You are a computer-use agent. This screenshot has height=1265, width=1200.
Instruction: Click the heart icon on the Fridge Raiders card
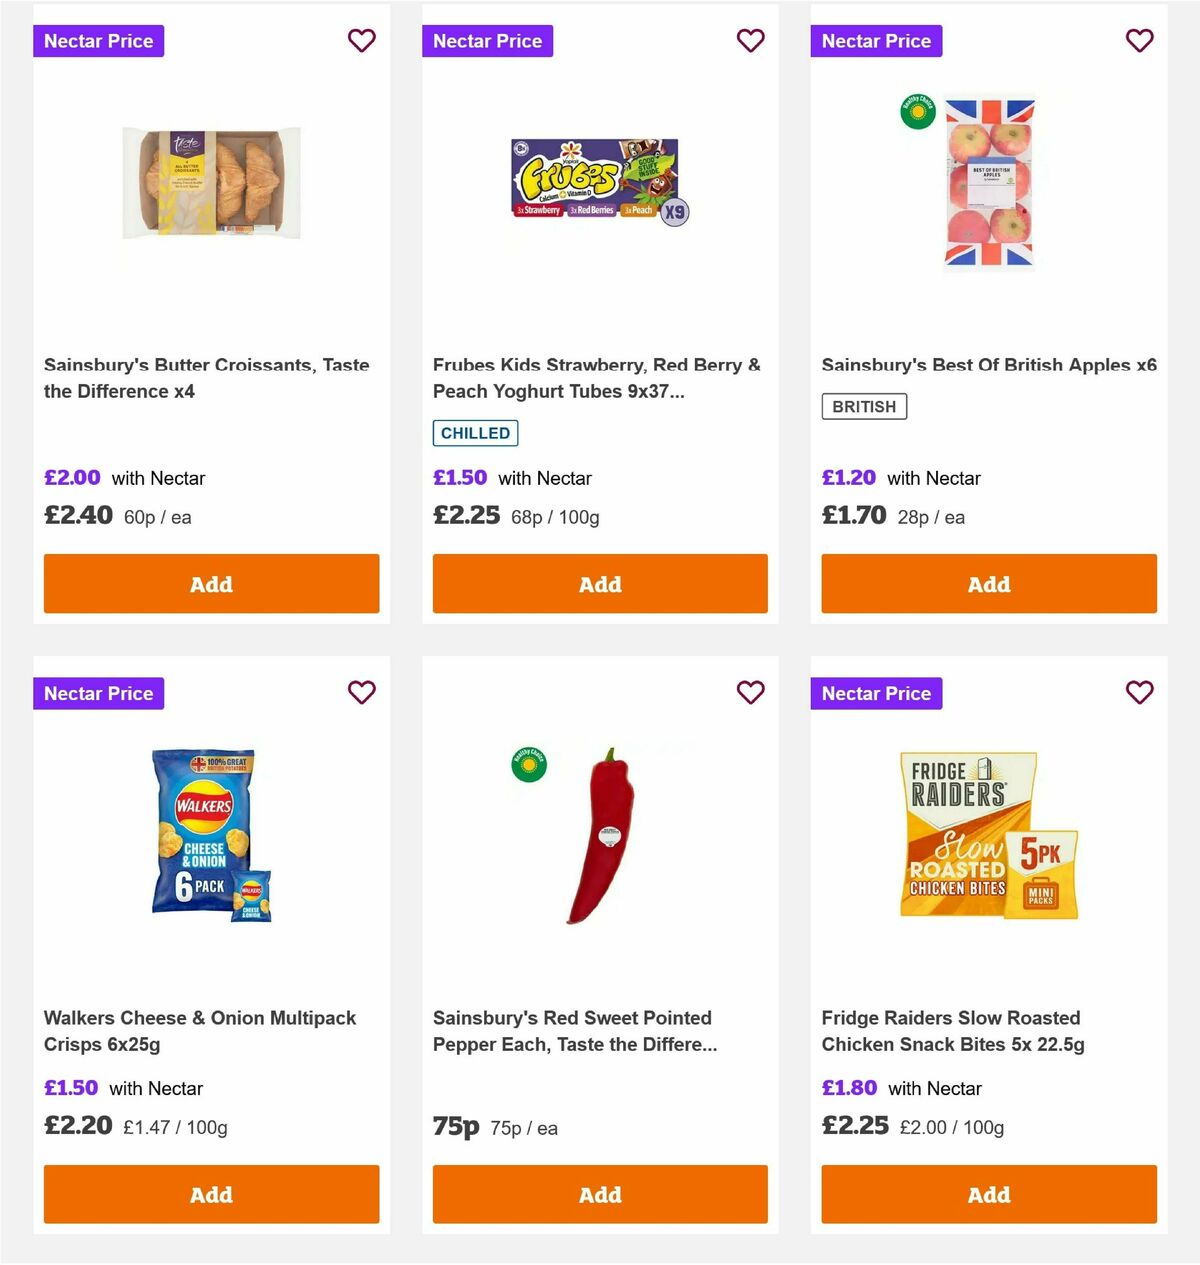pos(1139,692)
